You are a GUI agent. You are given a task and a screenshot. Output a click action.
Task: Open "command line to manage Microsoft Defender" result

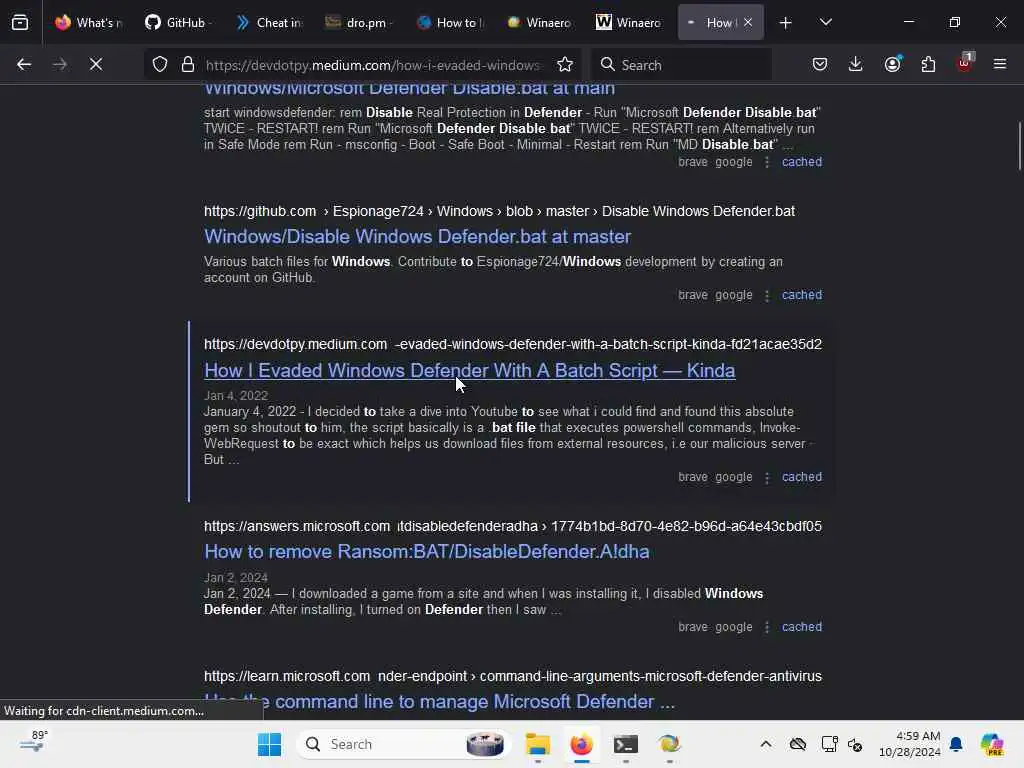point(440,701)
